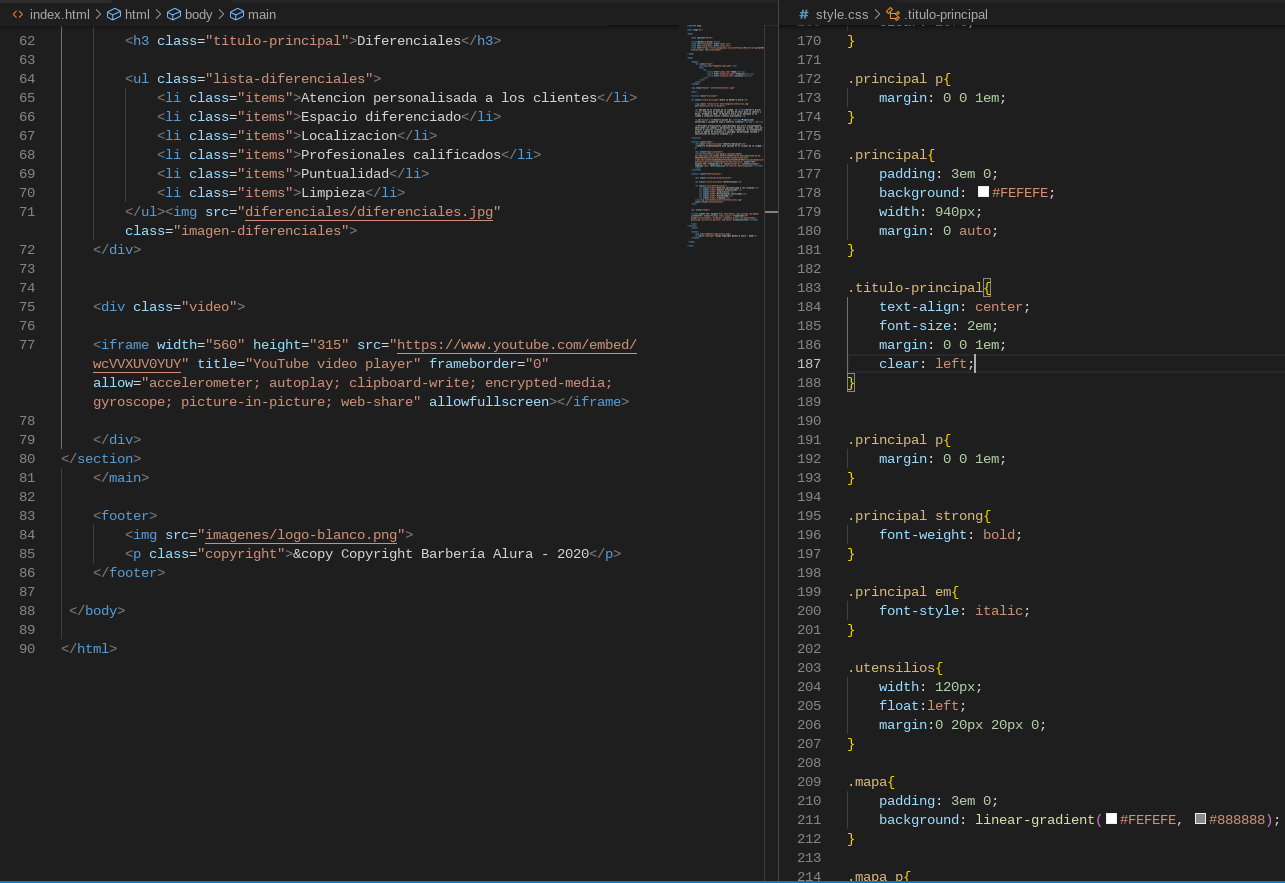Viewport: 1285px width, 883px height.
Task: Click line number 90 in index.html gutter
Action: tap(27, 649)
